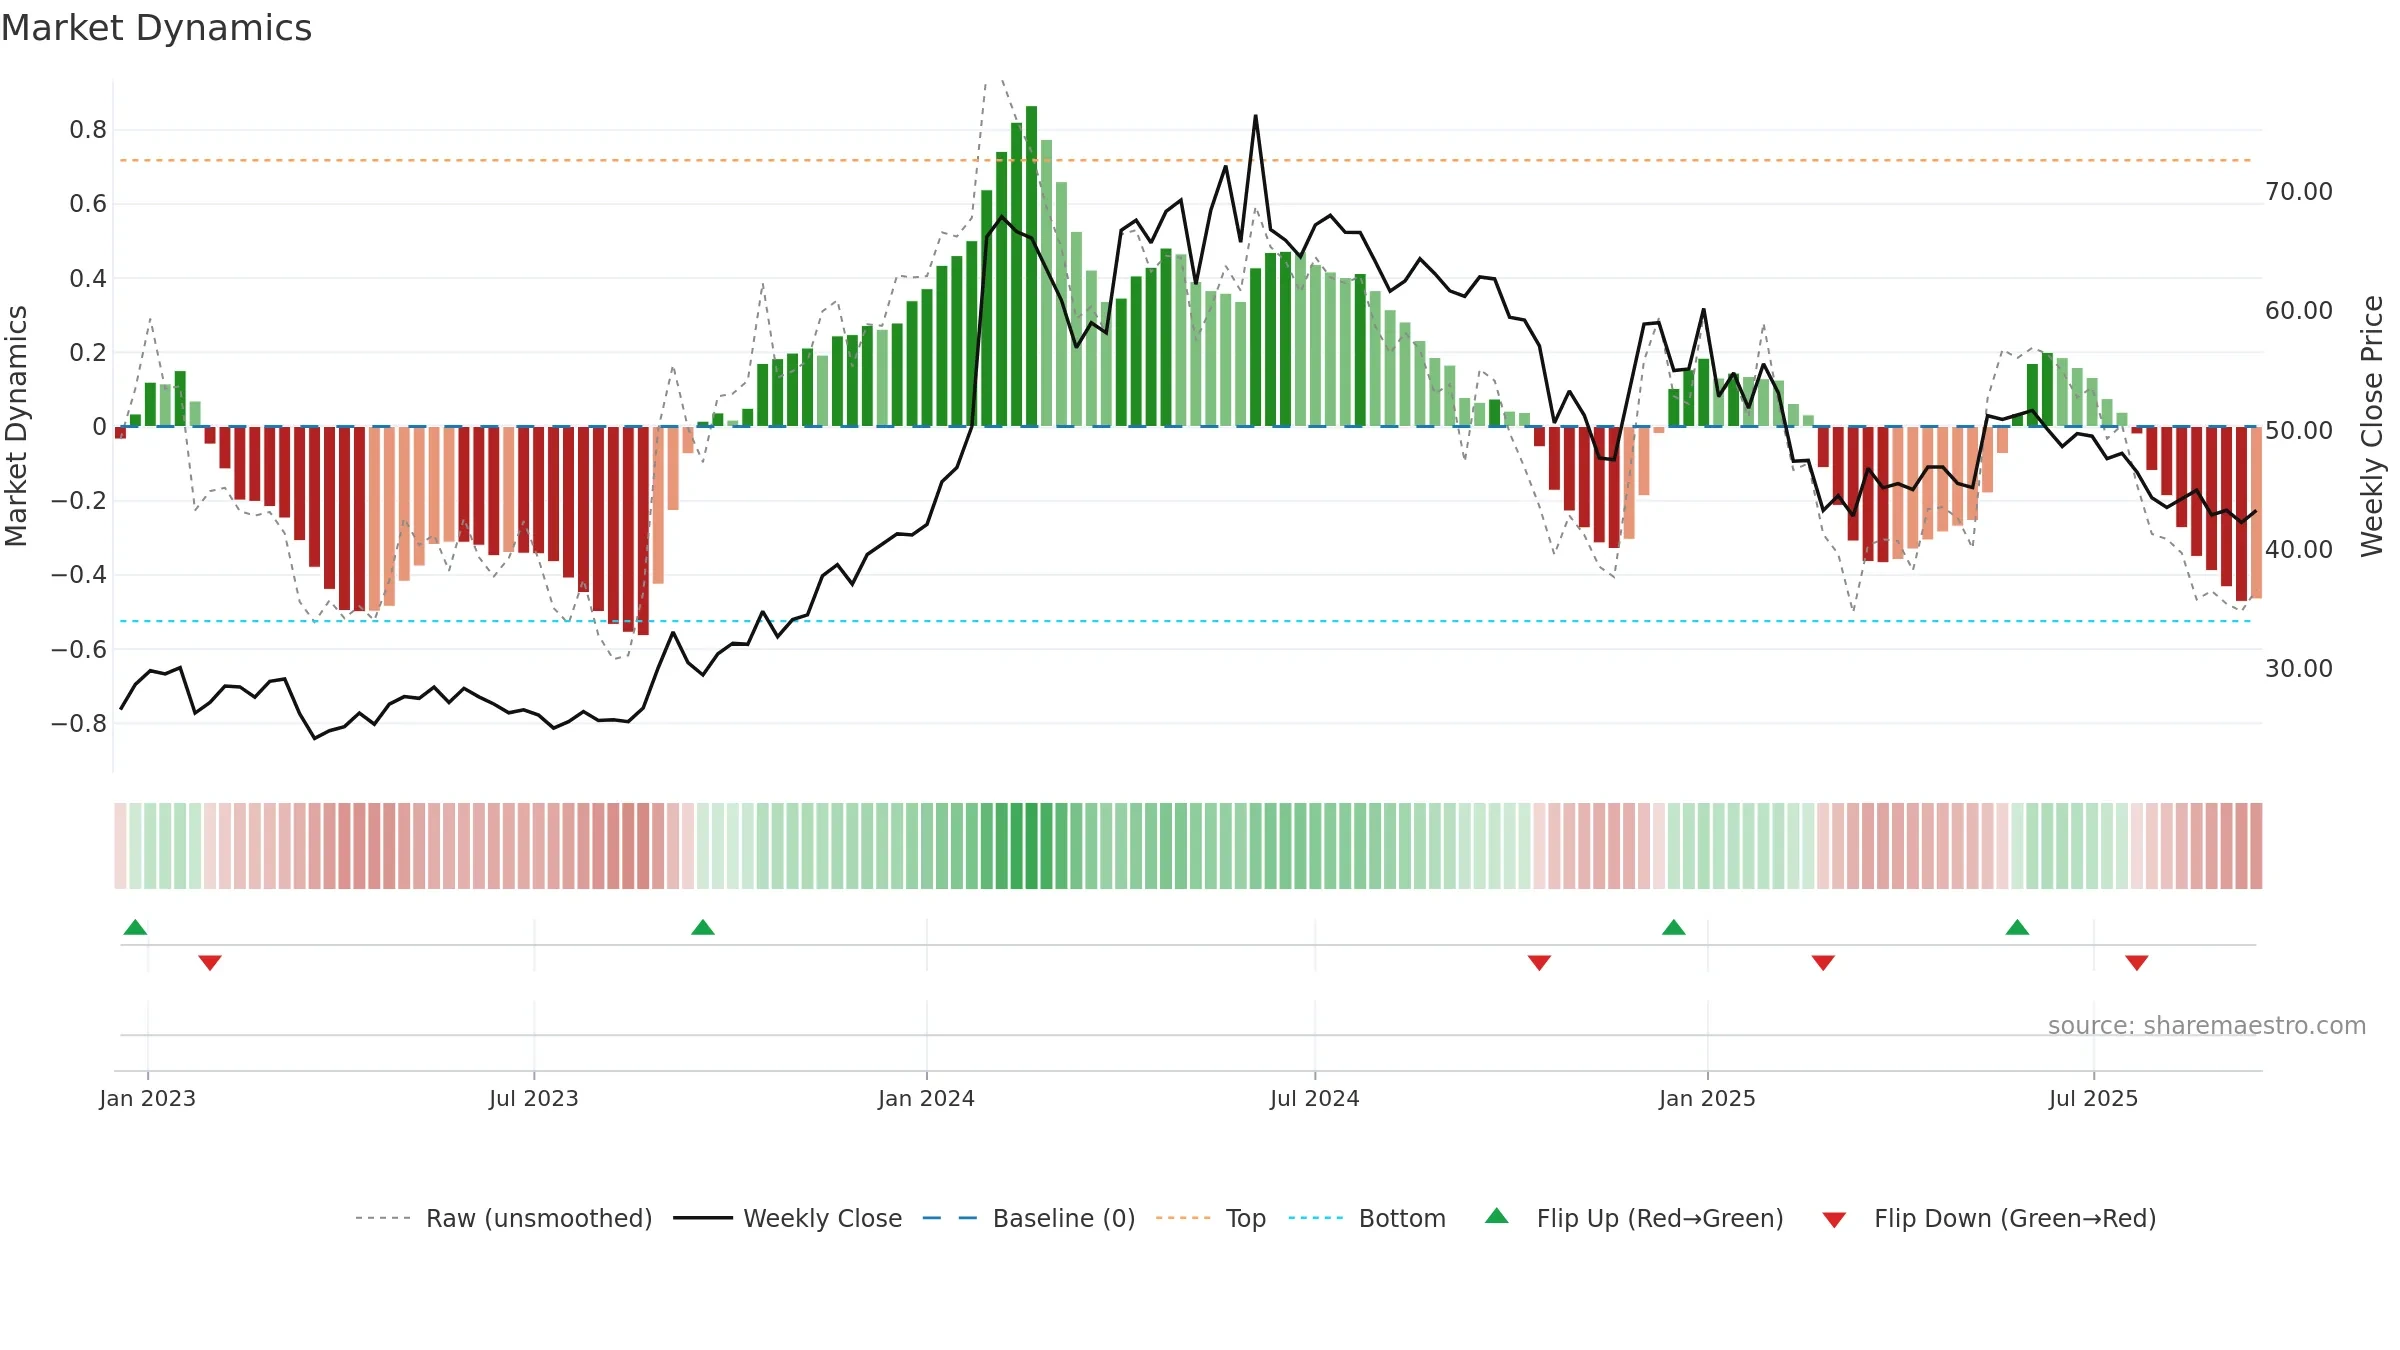Viewport: 2400px width, 1350px height.
Task: Click the −0.4 left axis label
Action: click(79, 575)
